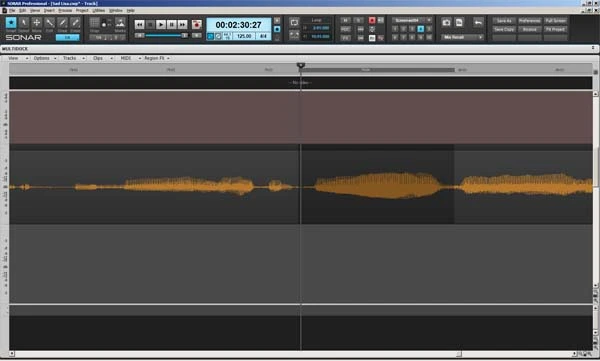
Task: Click the Rewind transport button
Action: pyautogui.click(x=140, y=25)
